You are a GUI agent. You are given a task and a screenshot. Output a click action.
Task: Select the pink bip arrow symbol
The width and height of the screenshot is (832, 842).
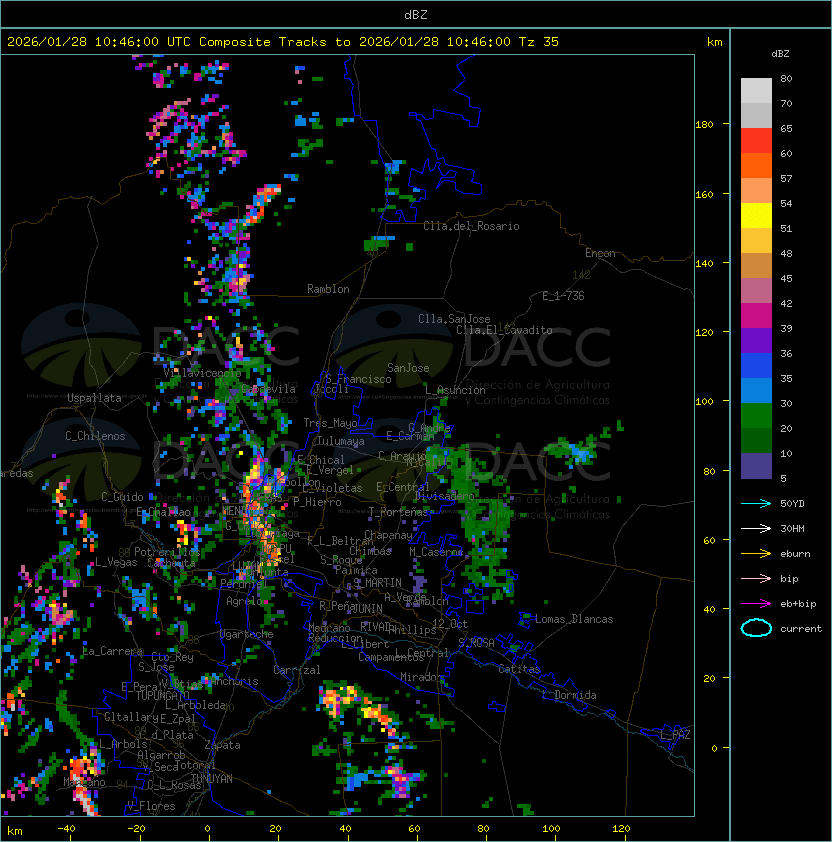tap(756, 578)
